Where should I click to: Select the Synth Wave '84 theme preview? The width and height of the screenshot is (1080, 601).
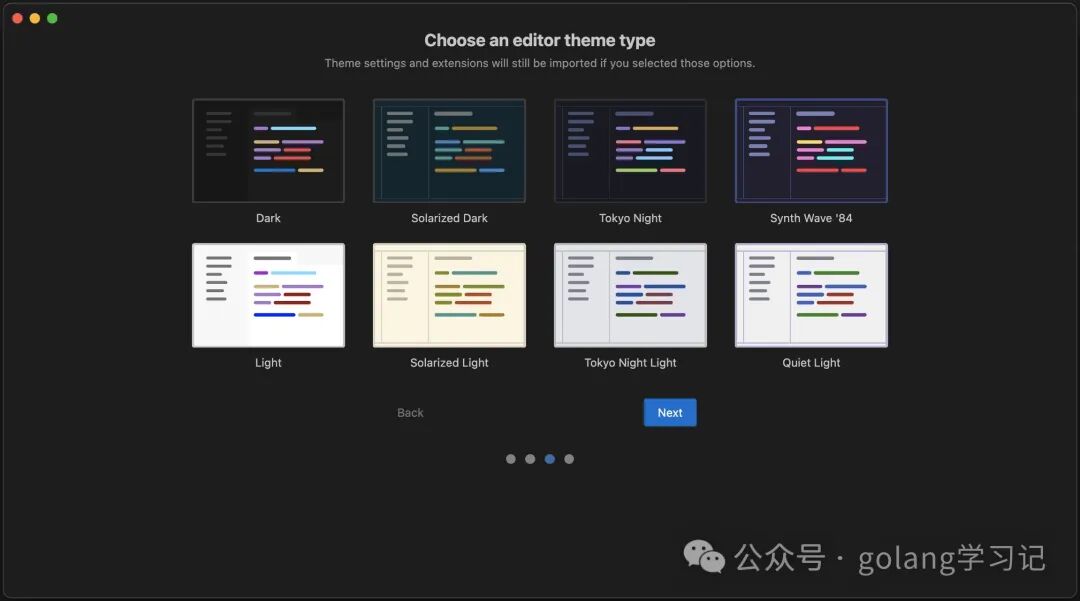(811, 151)
